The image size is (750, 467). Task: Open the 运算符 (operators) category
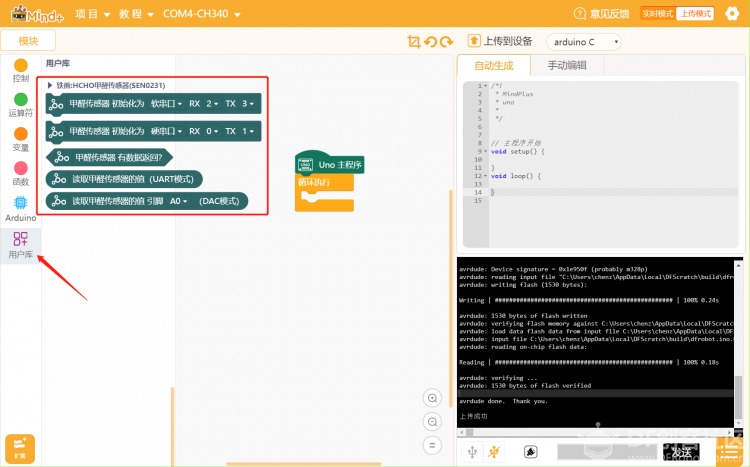click(x=21, y=105)
